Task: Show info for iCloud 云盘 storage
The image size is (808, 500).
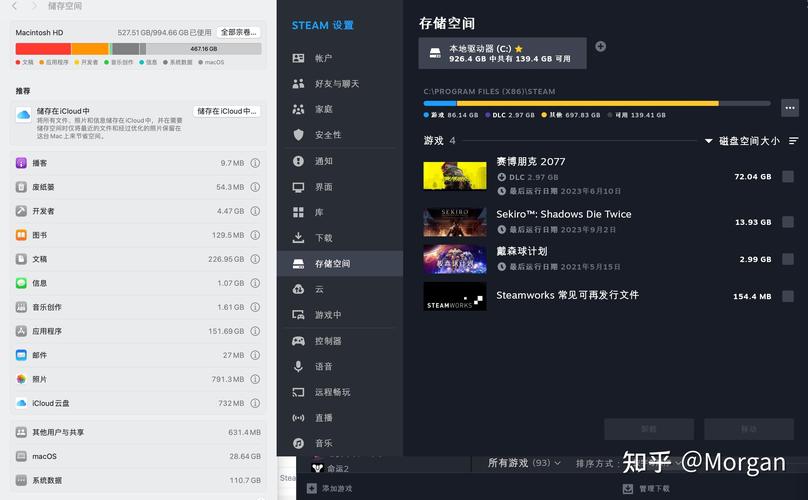Action: point(255,403)
